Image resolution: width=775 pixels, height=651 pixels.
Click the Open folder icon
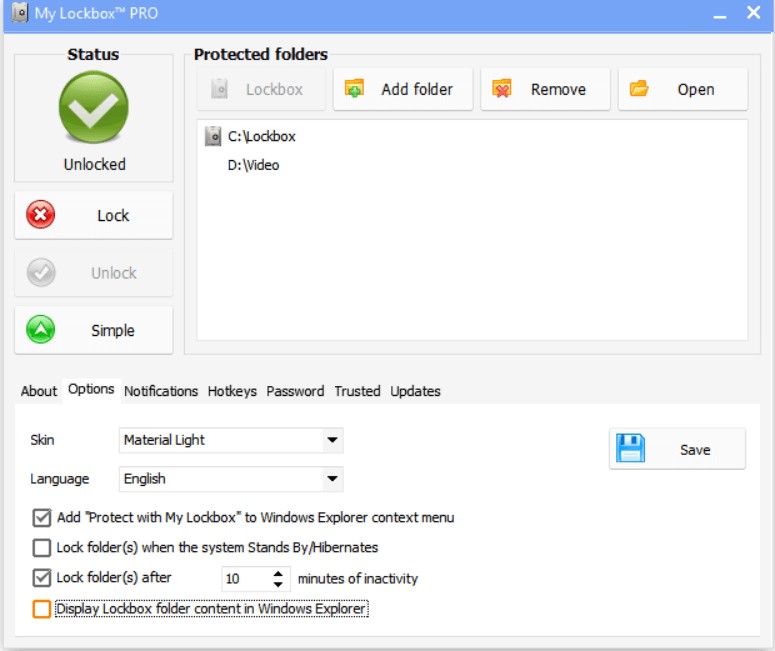pyautogui.click(x=639, y=89)
